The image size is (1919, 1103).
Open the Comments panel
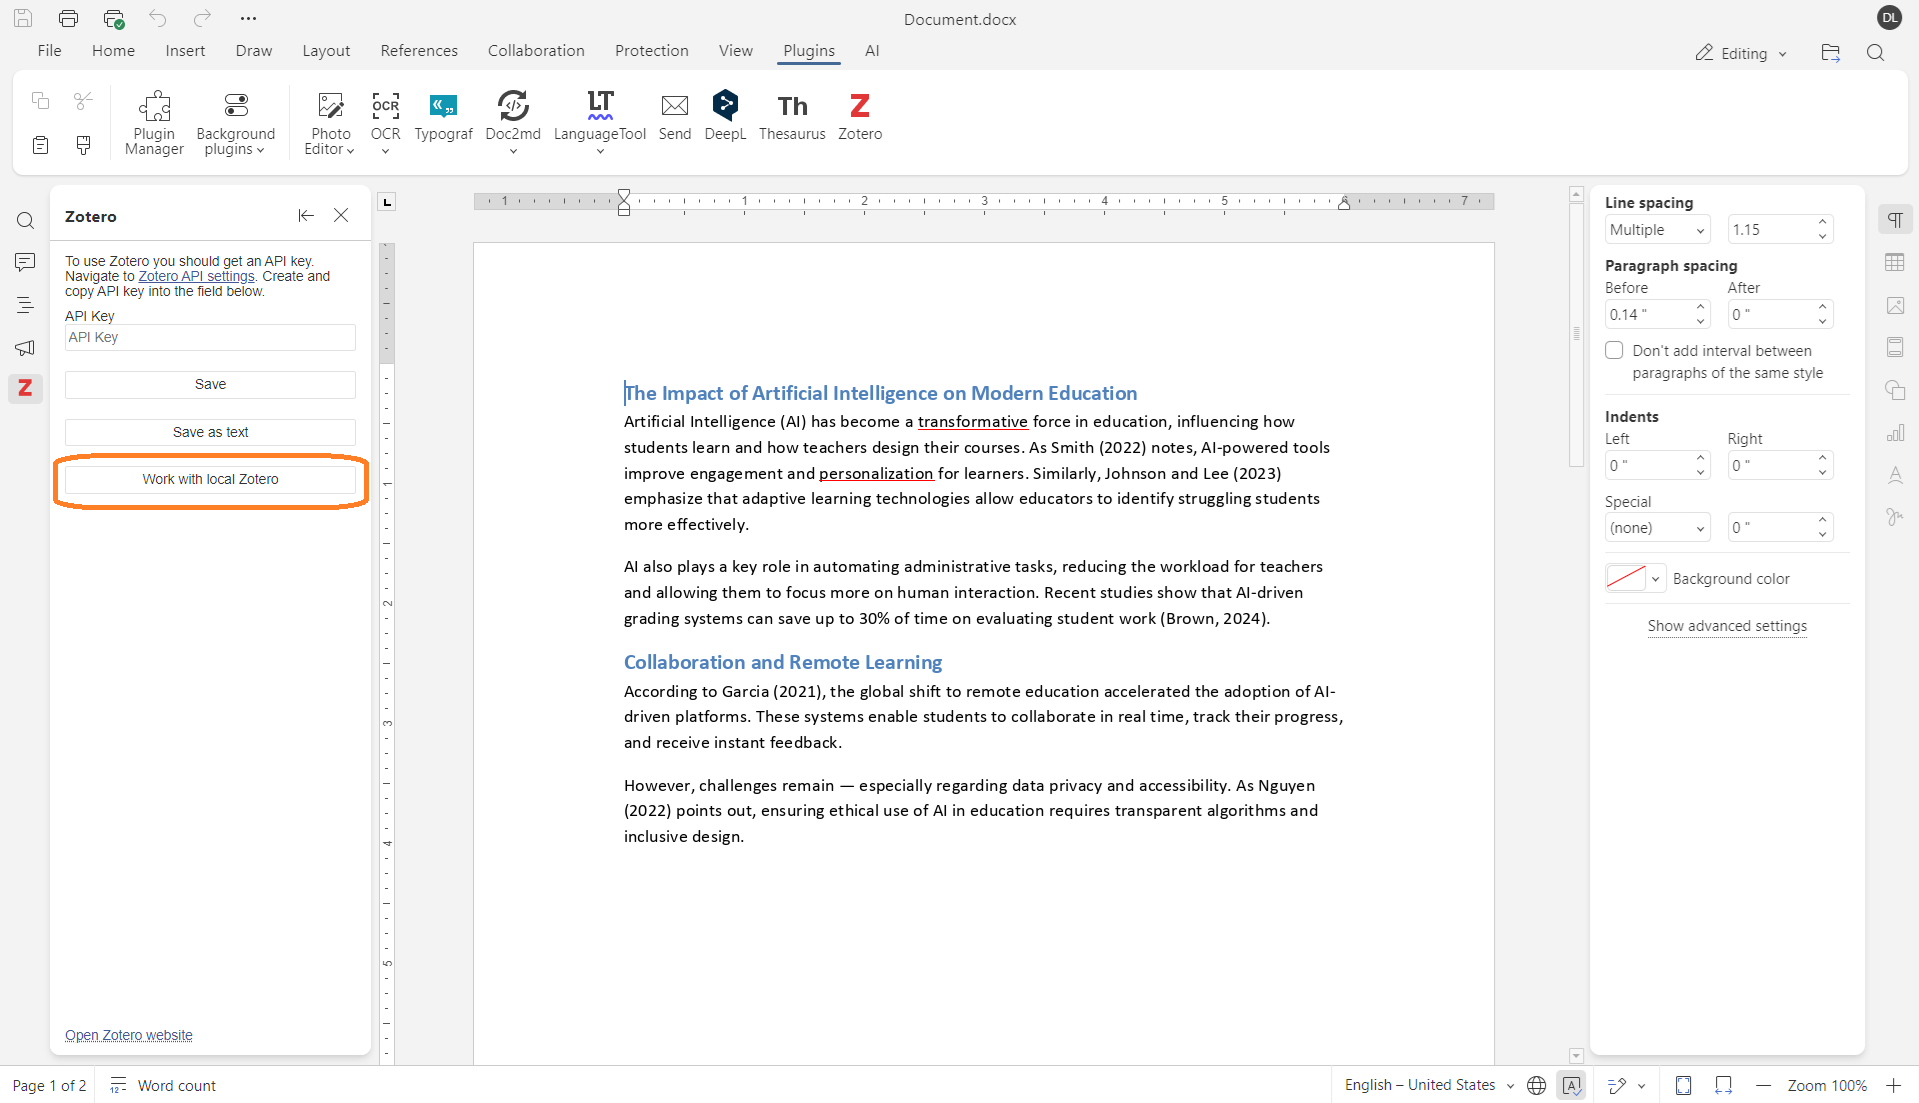pyautogui.click(x=25, y=262)
